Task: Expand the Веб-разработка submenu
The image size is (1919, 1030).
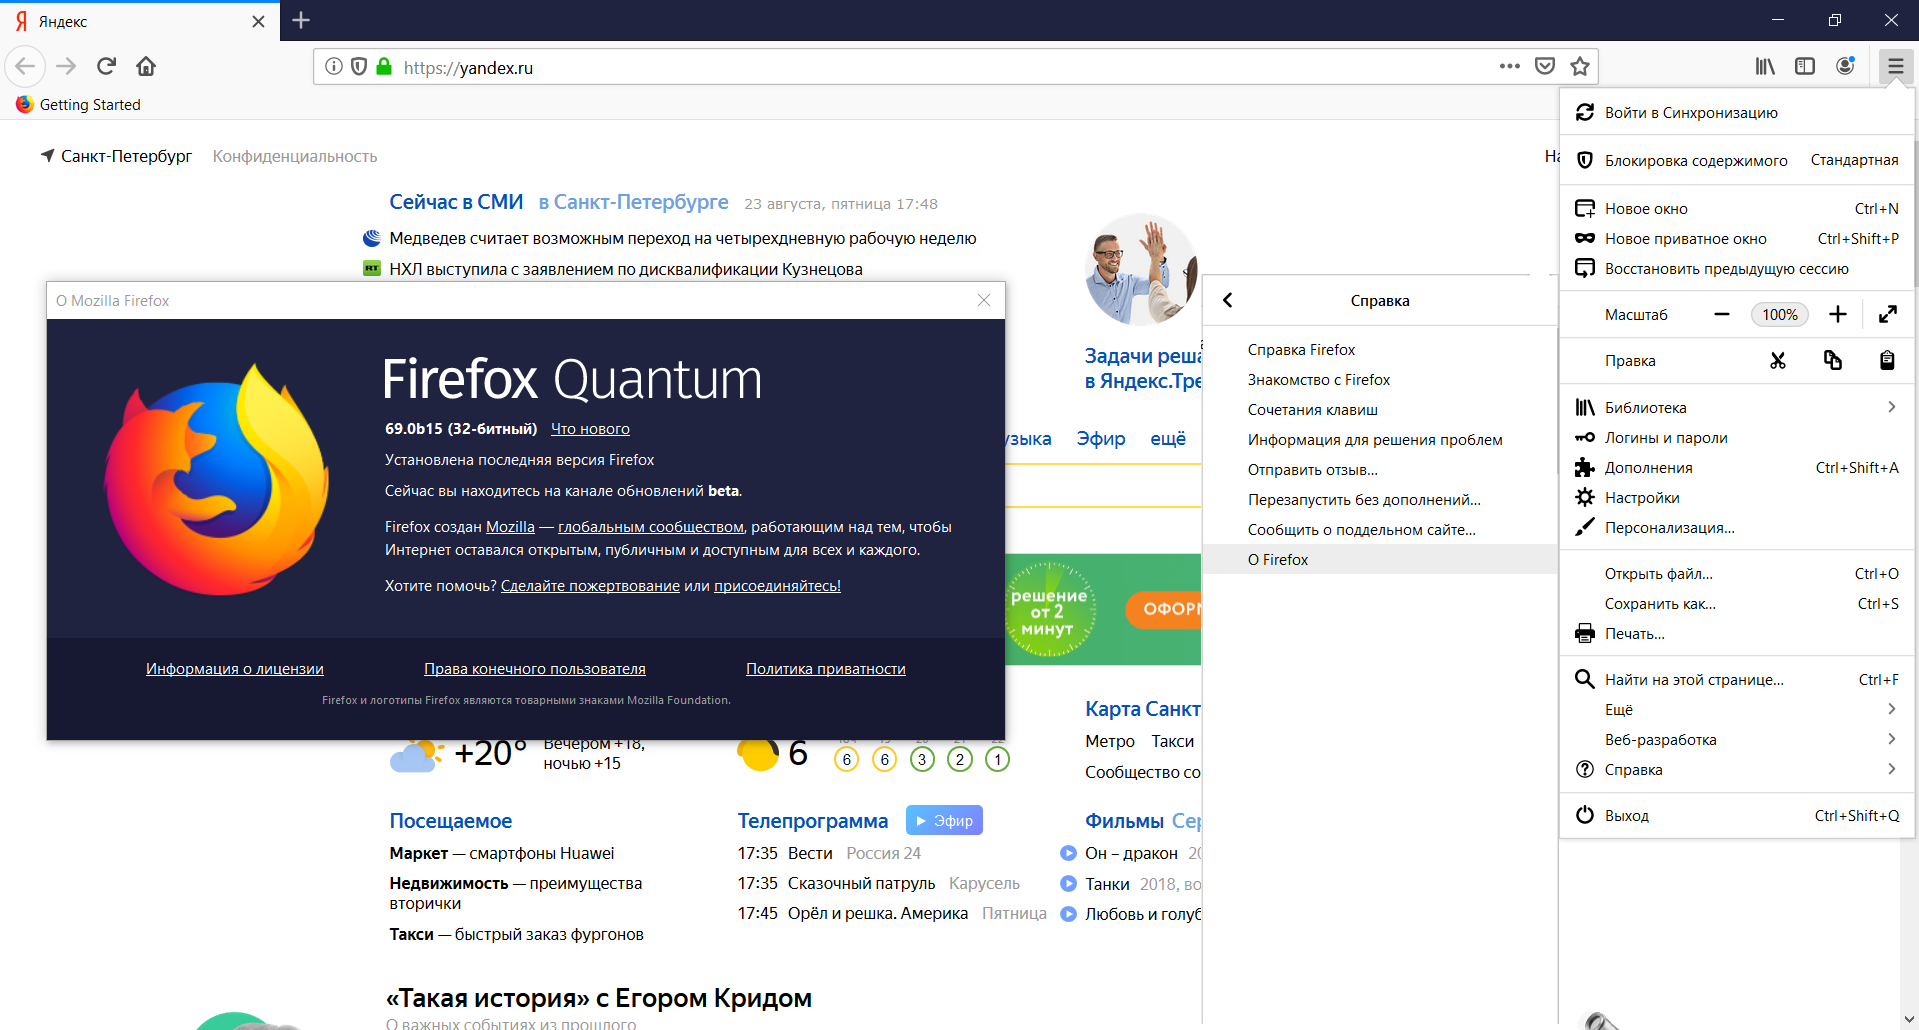Action: [x=1737, y=740]
